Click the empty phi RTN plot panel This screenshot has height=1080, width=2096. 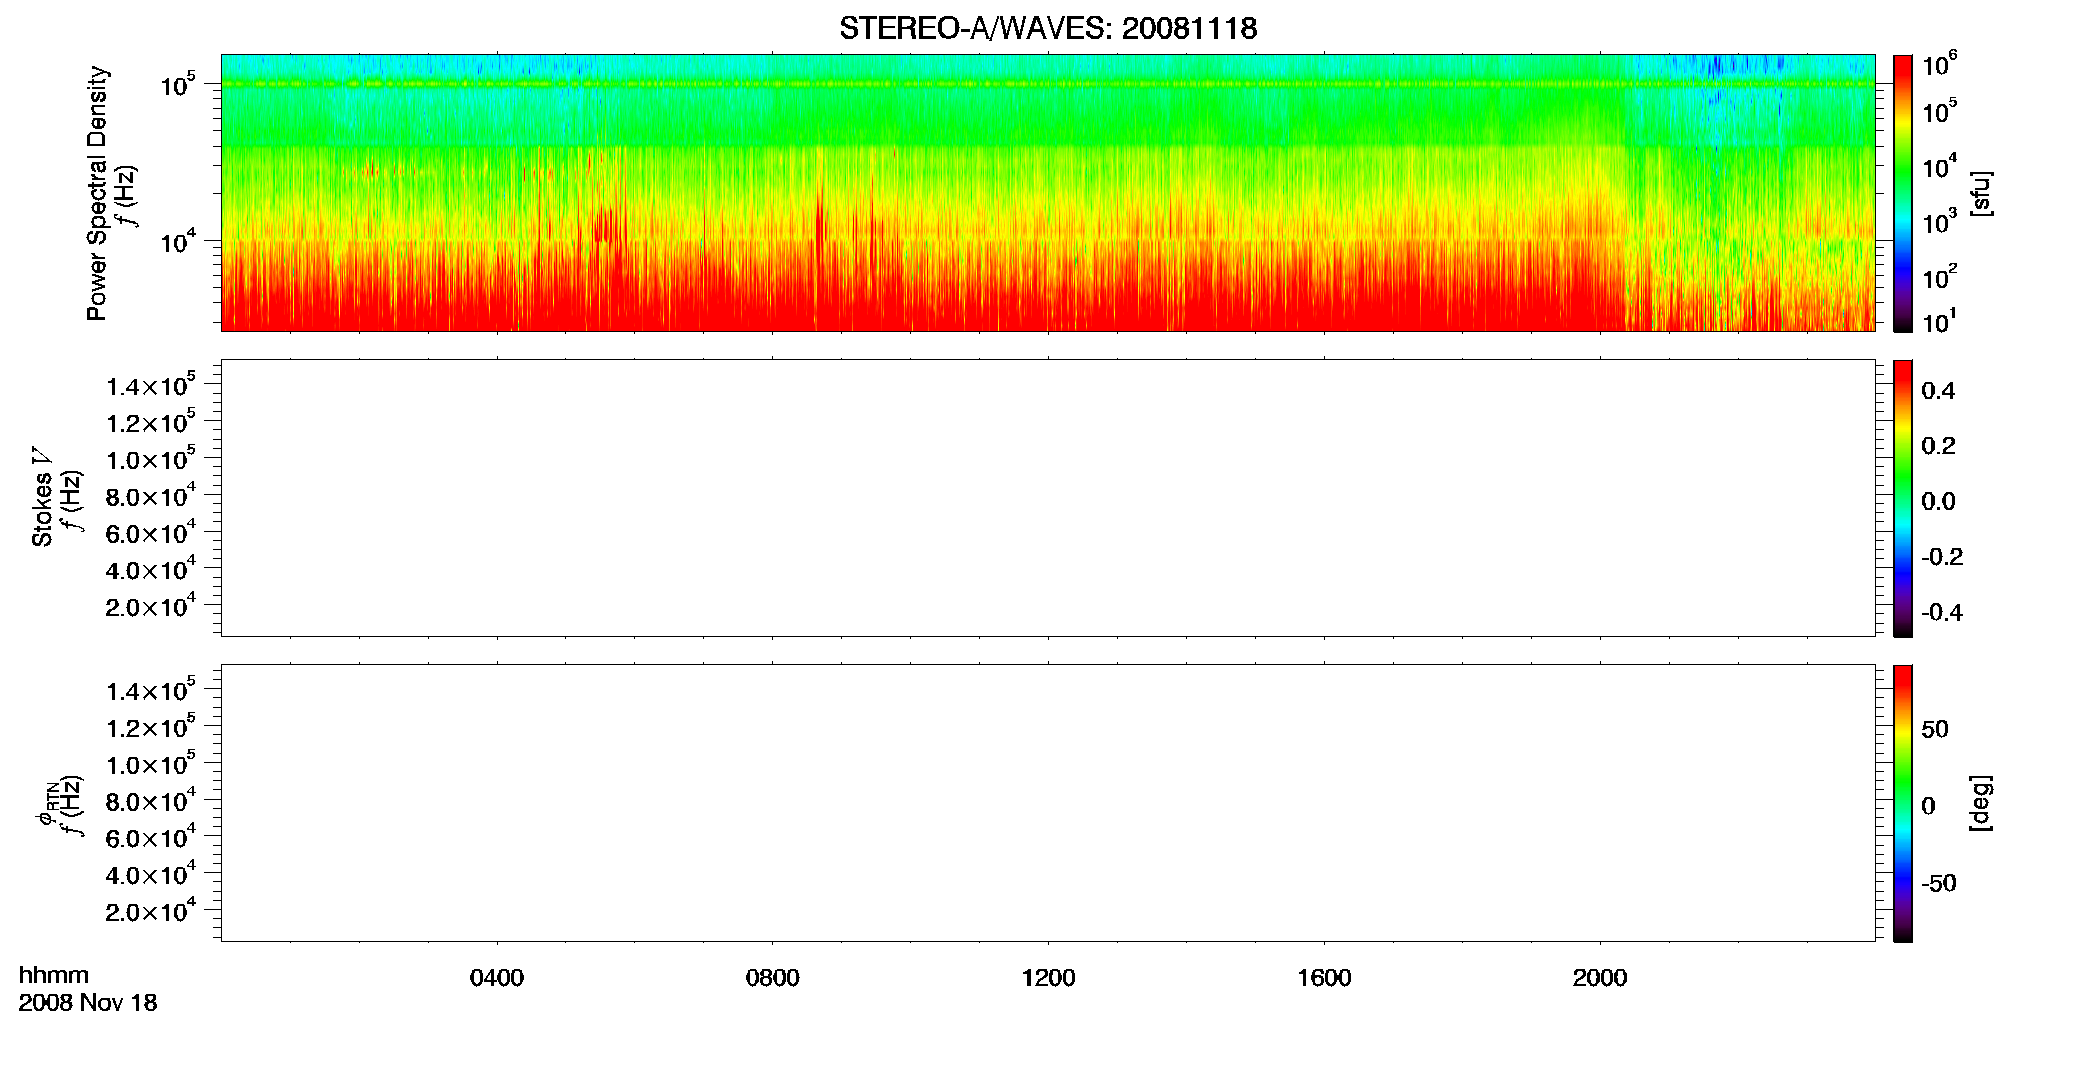click(x=1048, y=803)
